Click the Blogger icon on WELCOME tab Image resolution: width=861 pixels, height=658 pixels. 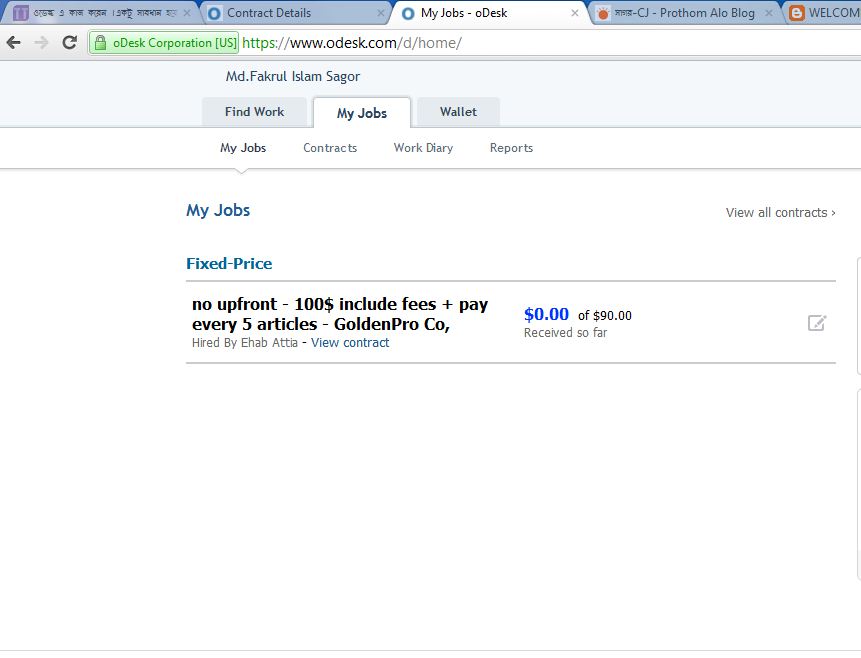coord(796,13)
